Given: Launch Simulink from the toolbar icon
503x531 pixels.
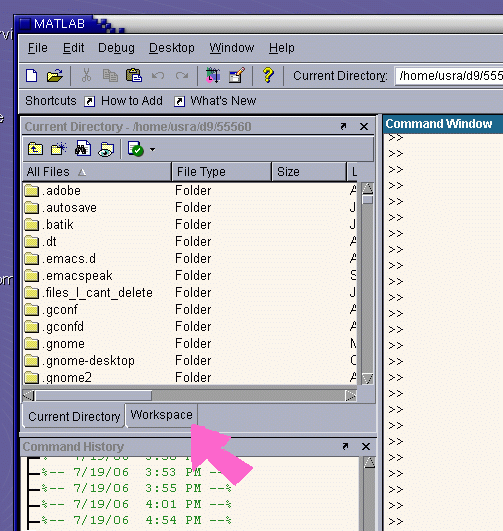Looking at the screenshot, I should click(x=213, y=75).
